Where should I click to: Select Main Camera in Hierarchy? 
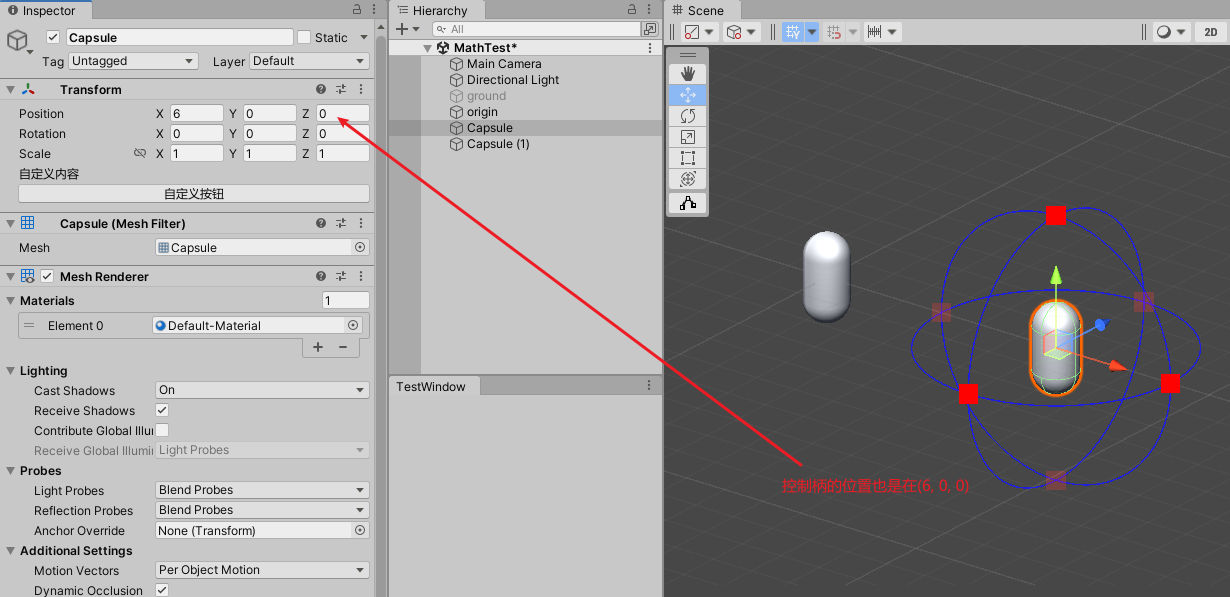[504, 64]
